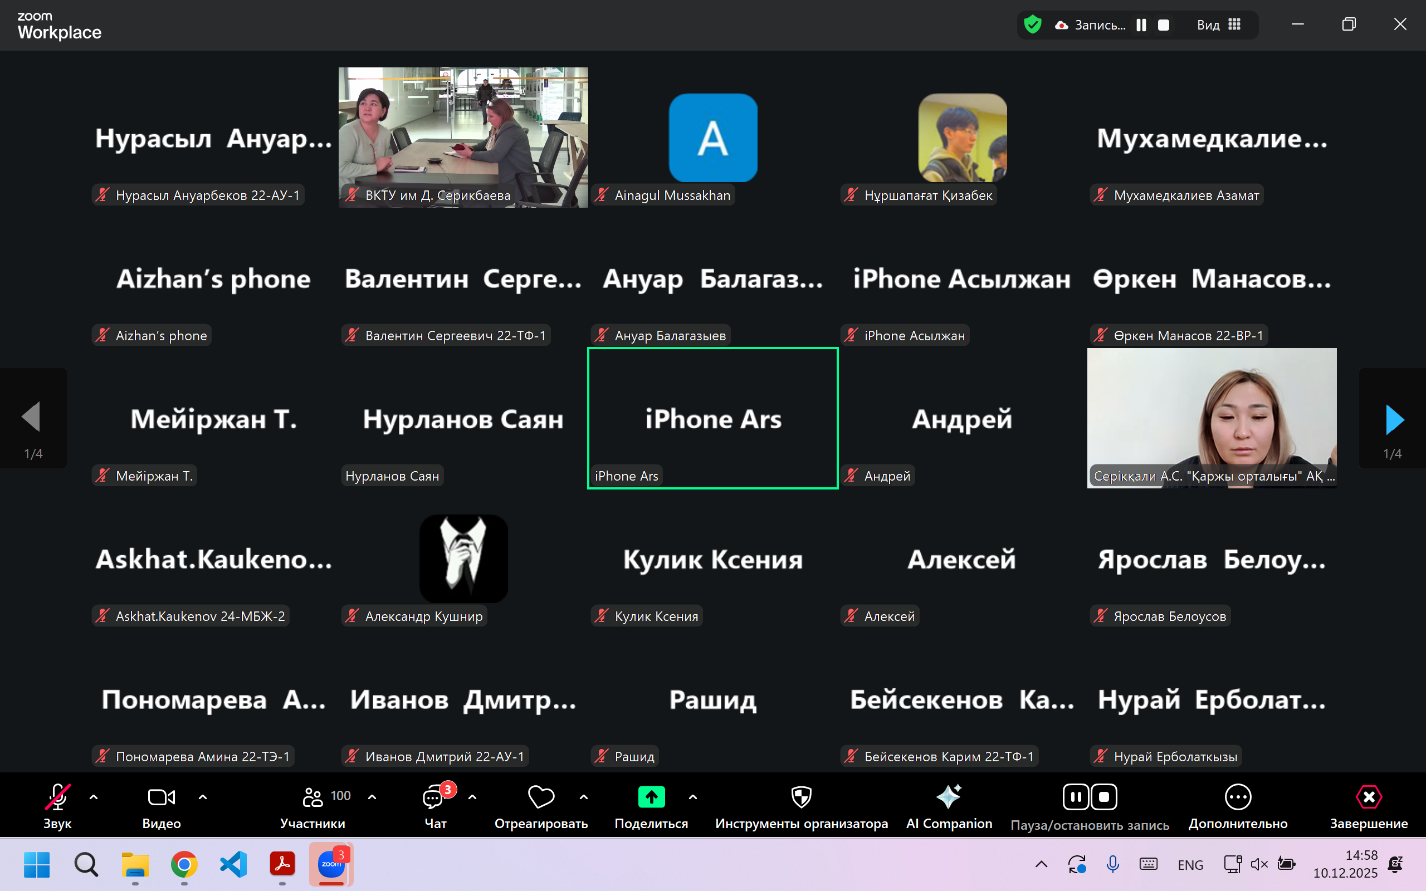Open AI Companion
Image resolution: width=1426 pixels, height=891 pixels.
tap(948, 797)
